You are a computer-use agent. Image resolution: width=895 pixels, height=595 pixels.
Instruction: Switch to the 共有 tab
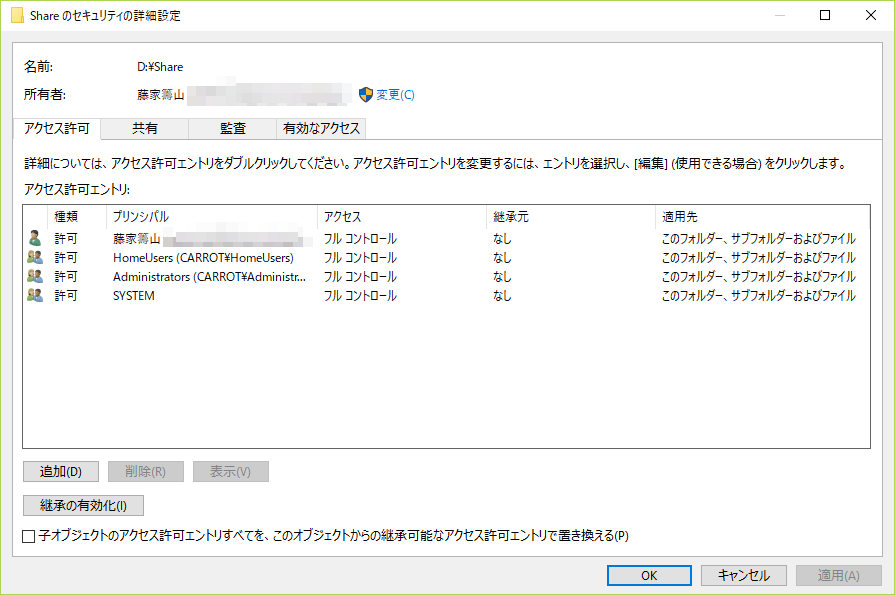coord(145,128)
